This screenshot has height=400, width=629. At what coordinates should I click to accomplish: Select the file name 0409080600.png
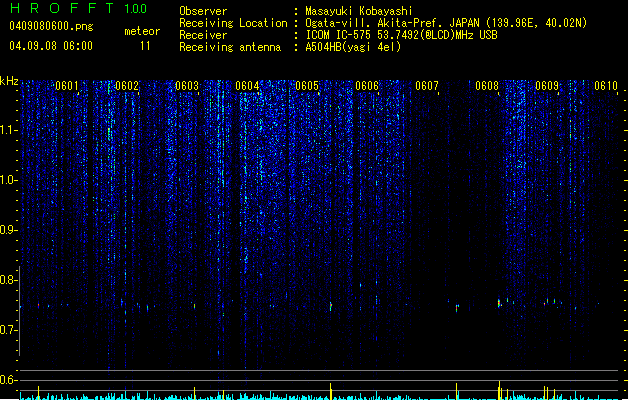[x=51, y=26]
